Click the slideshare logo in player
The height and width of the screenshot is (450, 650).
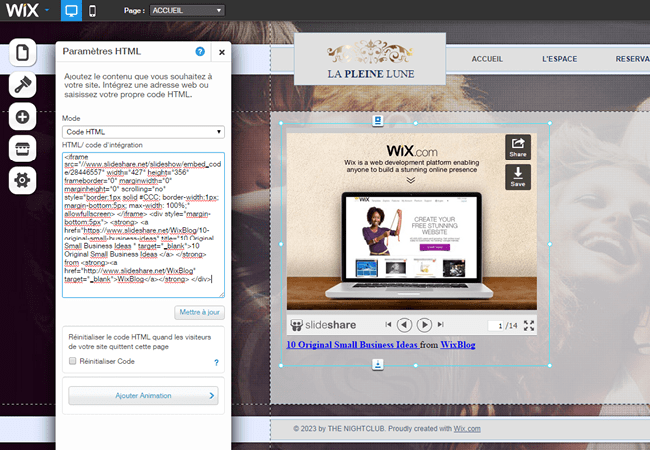point(323,325)
